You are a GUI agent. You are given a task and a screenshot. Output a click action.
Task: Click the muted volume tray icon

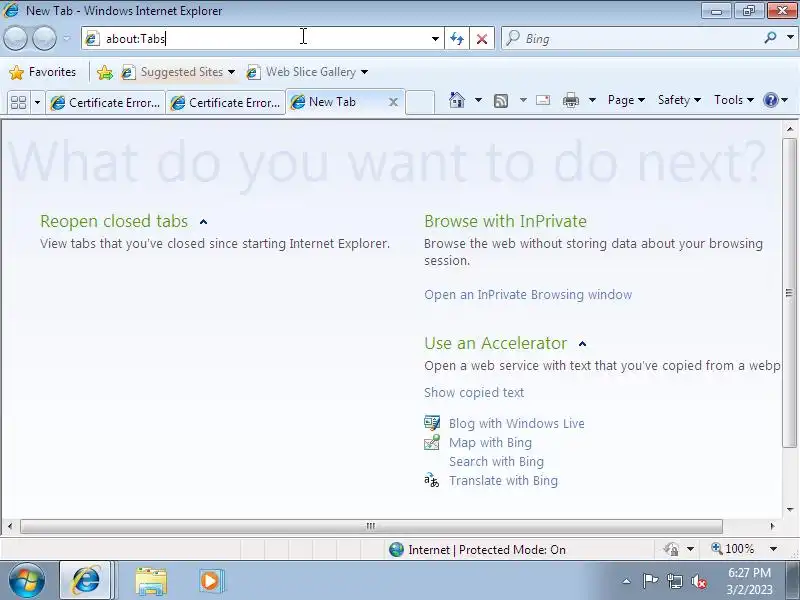tap(698, 581)
